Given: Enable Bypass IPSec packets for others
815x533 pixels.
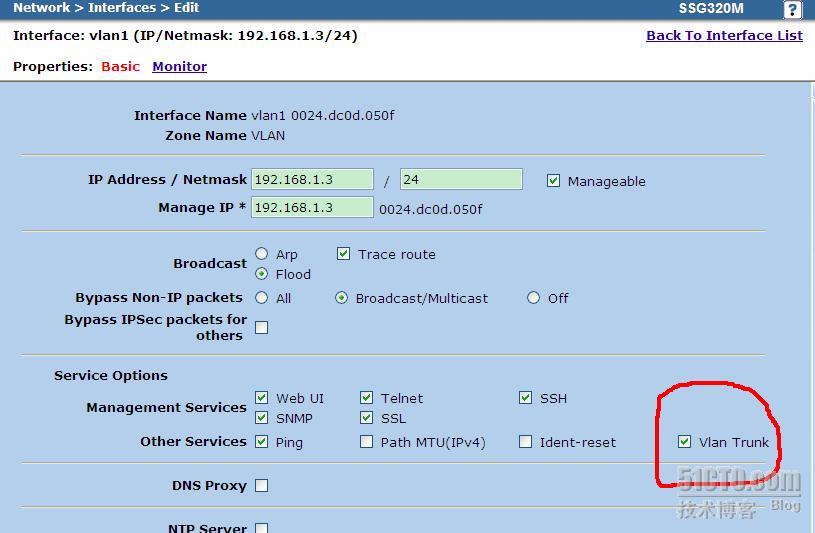Looking at the screenshot, I should 262,327.
